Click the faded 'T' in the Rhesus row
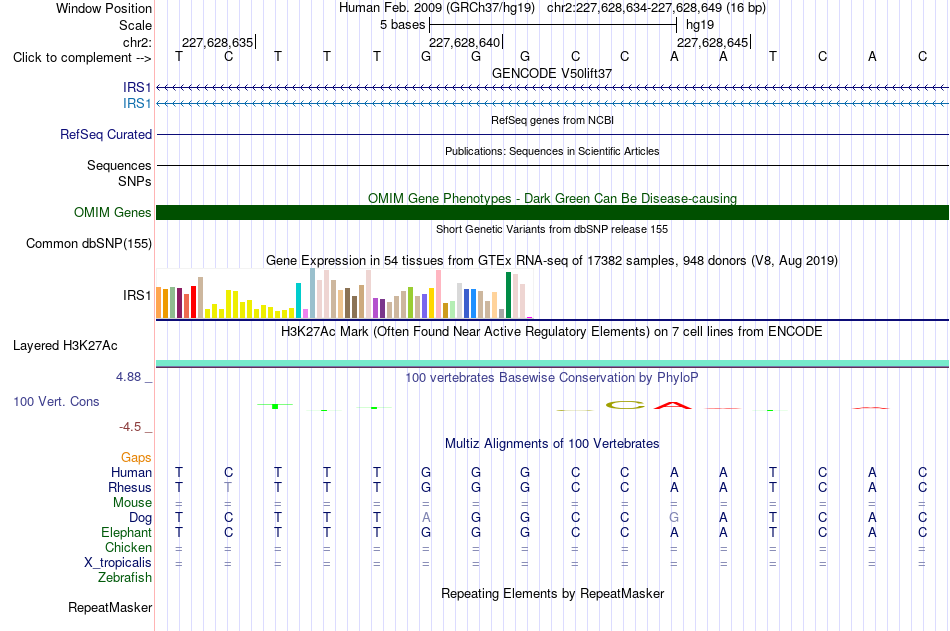Viewport: 950px width, 631px height. coord(228,487)
